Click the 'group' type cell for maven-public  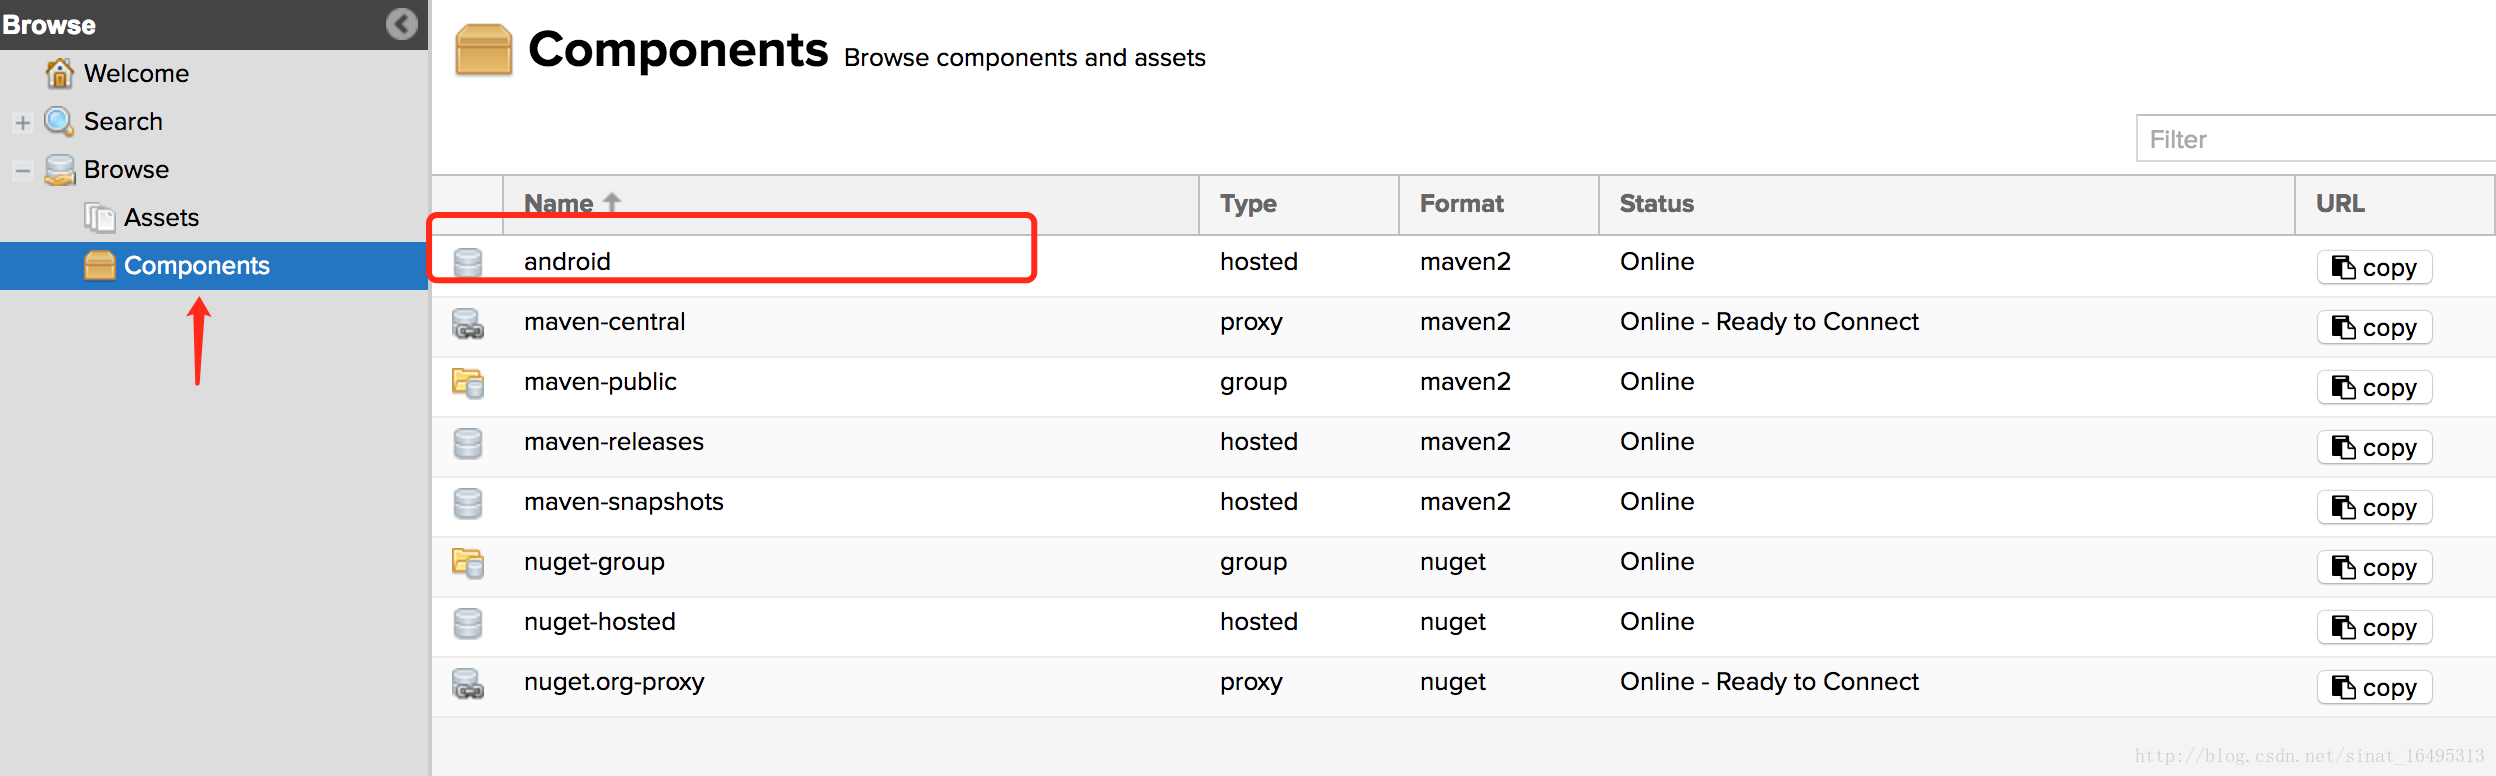click(1253, 382)
